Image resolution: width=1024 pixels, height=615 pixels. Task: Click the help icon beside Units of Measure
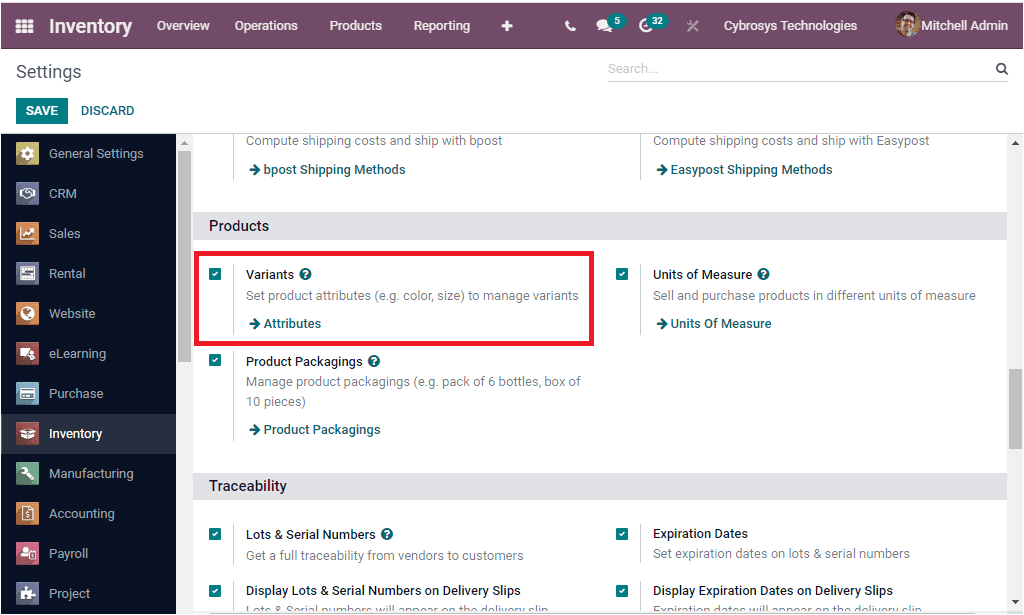coord(763,274)
